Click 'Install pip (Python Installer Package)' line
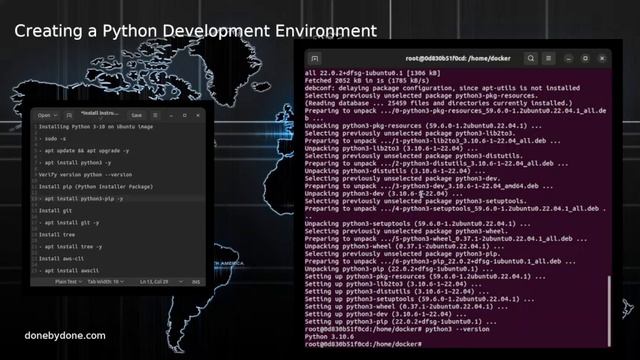Viewport: 640px width, 360px height. [96, 187]
